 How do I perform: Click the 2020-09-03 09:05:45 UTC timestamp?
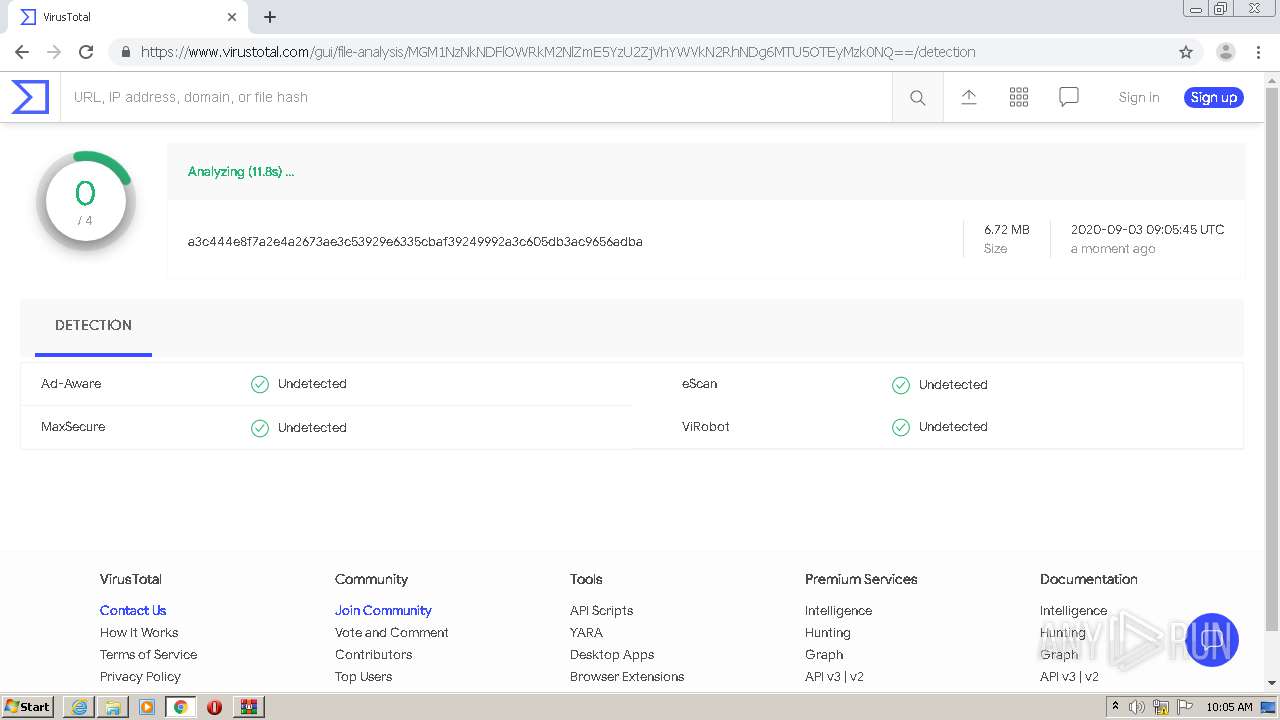coord(1147,229)
